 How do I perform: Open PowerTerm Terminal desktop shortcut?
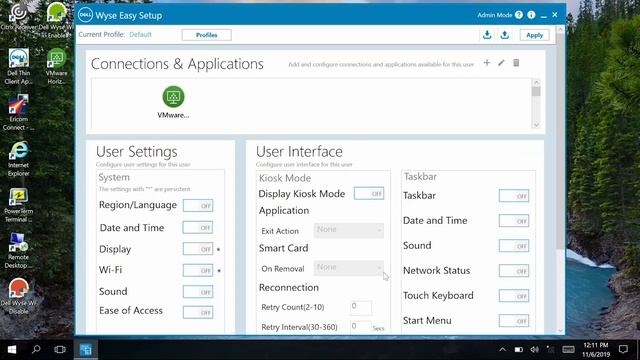coord(18,205)
